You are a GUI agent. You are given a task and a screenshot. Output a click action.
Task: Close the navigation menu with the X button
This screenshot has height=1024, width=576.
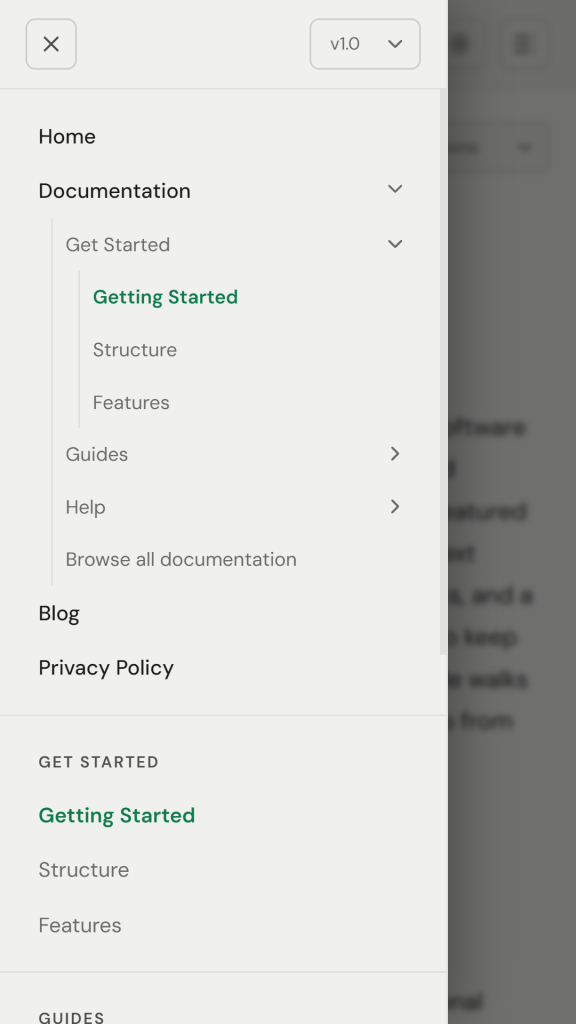pos(51,44)
